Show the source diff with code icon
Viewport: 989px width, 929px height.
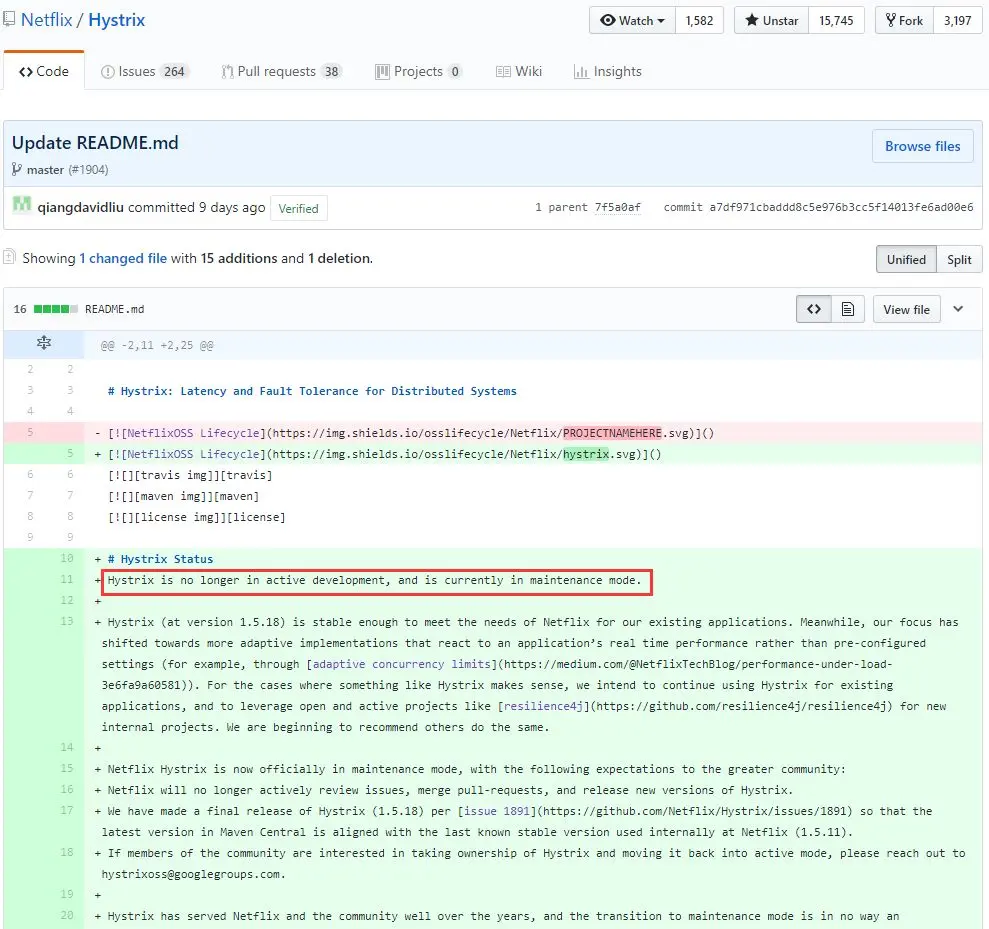pos(814,309)
